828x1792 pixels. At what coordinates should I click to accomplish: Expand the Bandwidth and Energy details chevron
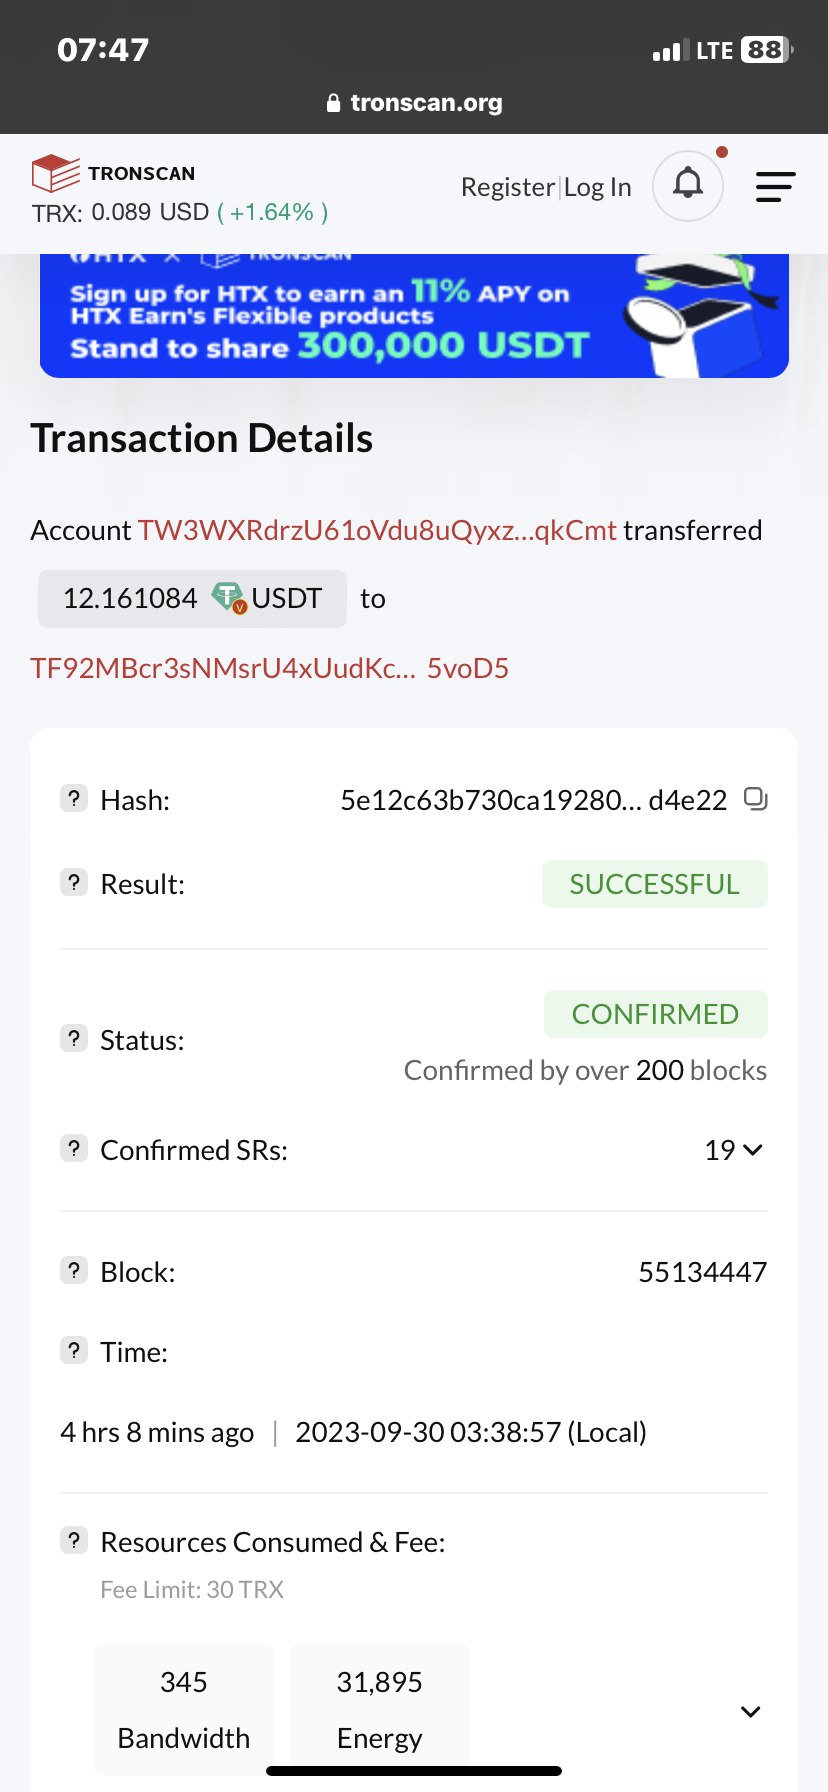tap(751, 1711)
